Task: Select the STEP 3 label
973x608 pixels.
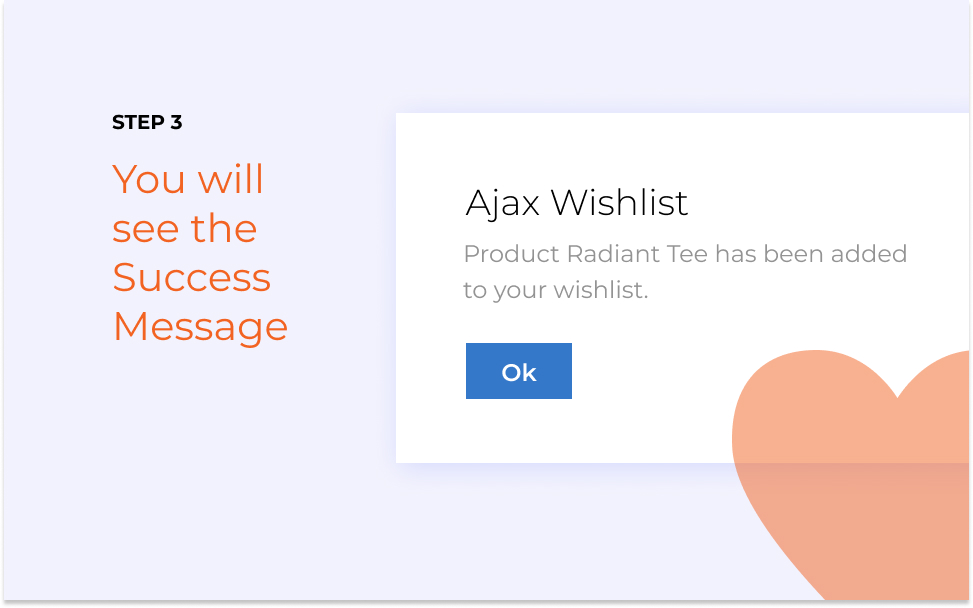Action: [147, 122]
